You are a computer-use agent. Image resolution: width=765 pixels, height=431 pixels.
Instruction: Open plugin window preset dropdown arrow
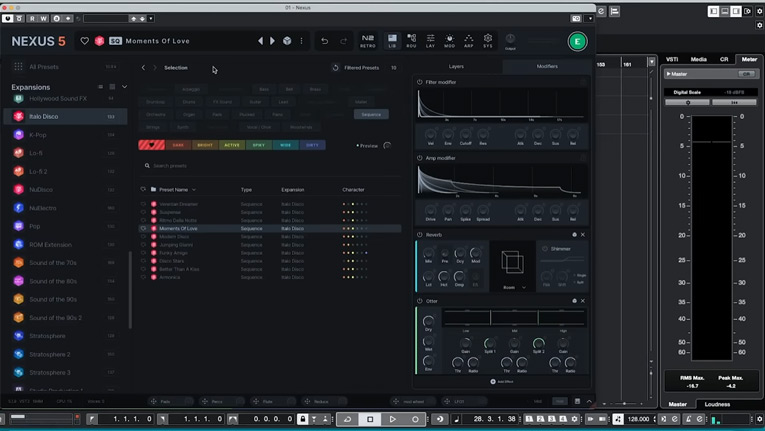pos(151,19)
